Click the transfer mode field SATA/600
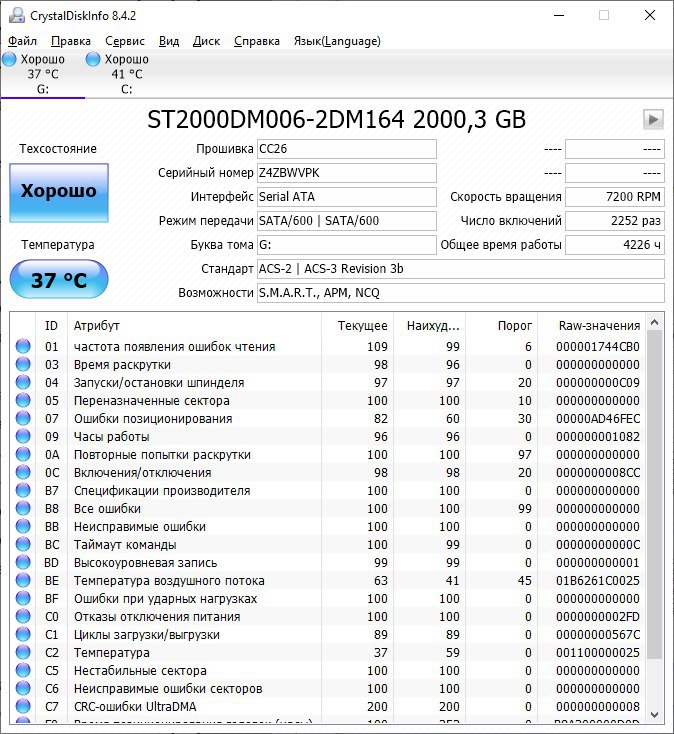The width and height of the screenshot is (674, 734). pyautogui.click(x=347, y=220)
